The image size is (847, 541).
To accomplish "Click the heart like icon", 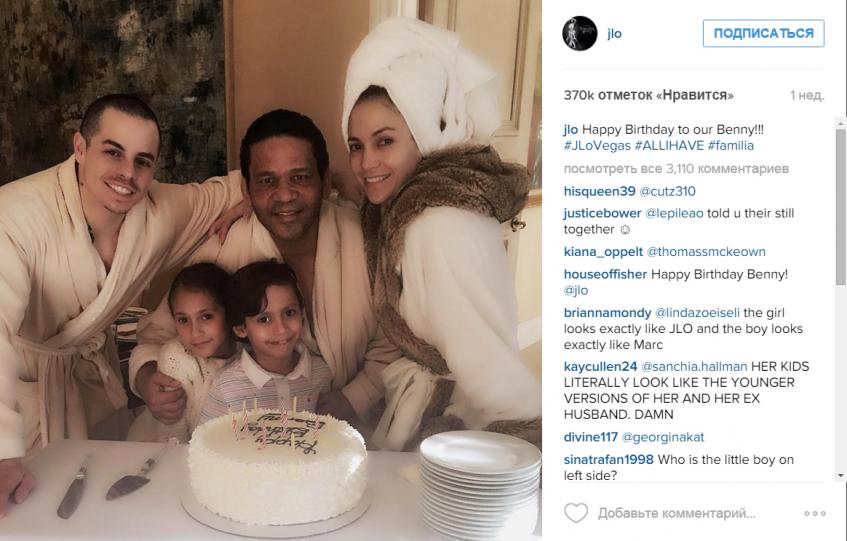I will (x=576, y=513).
